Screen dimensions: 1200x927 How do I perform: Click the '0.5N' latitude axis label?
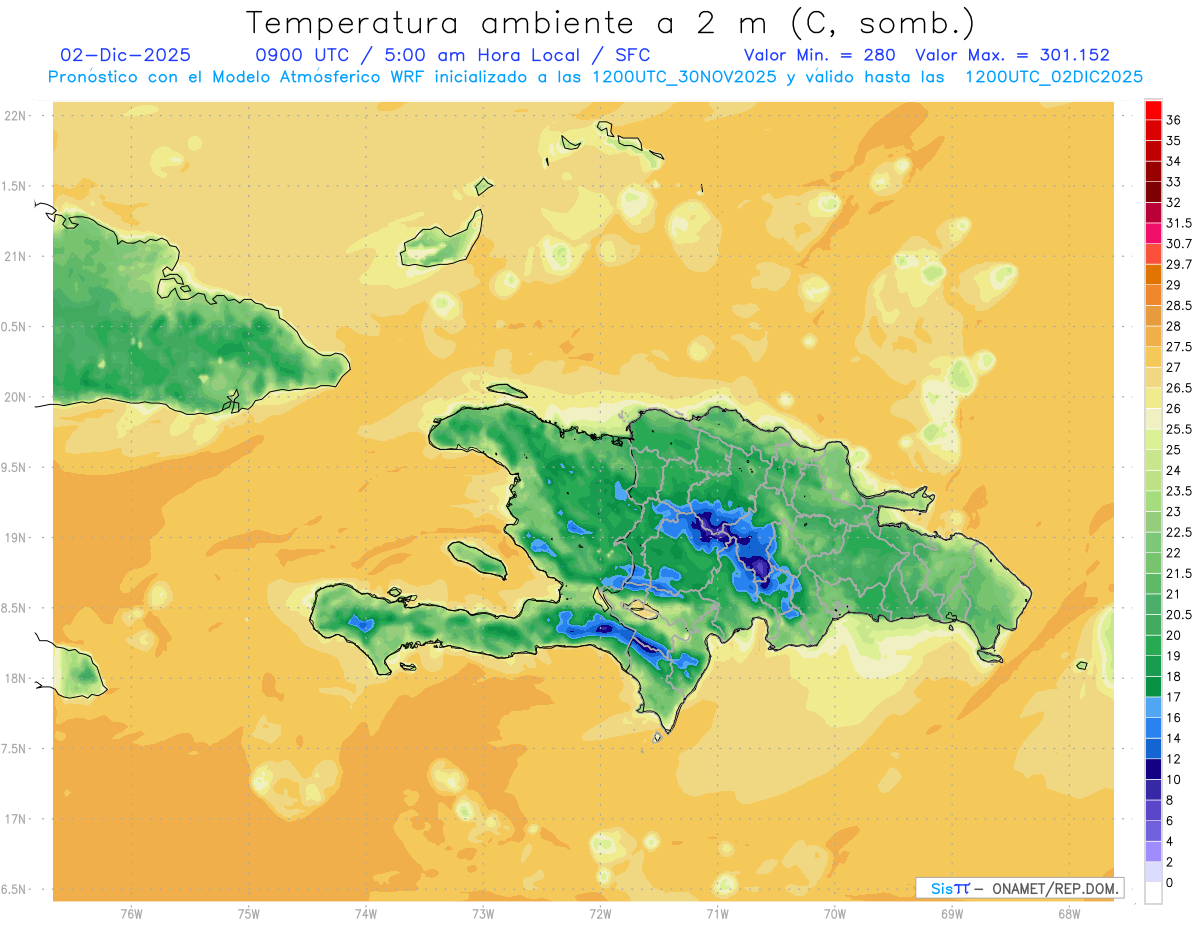[x=14, y=327]
